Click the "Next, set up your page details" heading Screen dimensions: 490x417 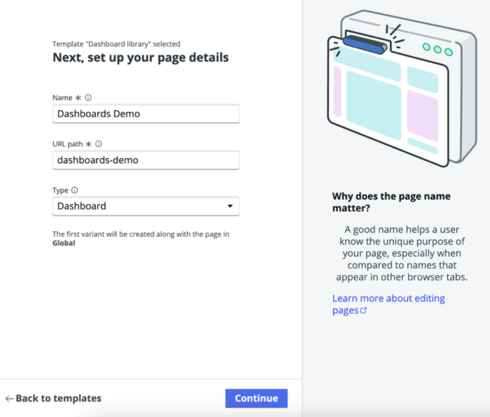click(x=141, y=58)
